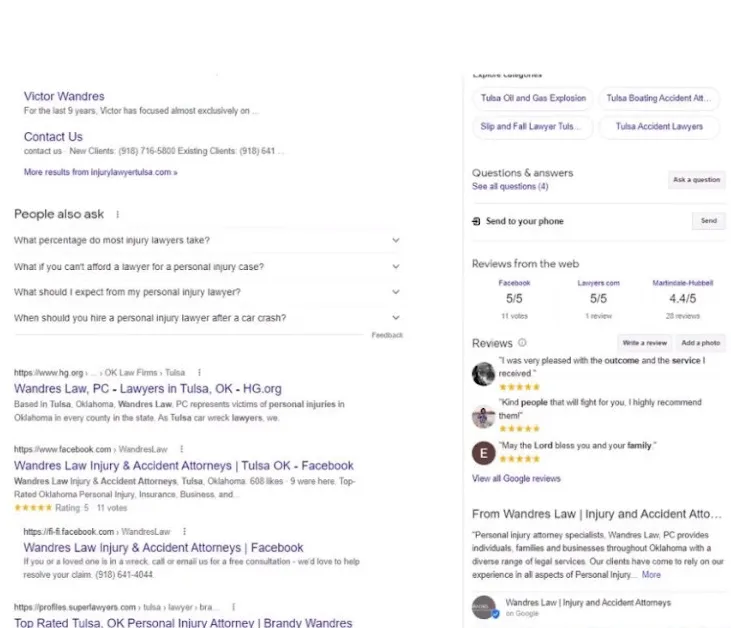Expand 'When should you hire a personal injury lawyer' question
This screenshot has width=731, height=628.
(208, 318)
